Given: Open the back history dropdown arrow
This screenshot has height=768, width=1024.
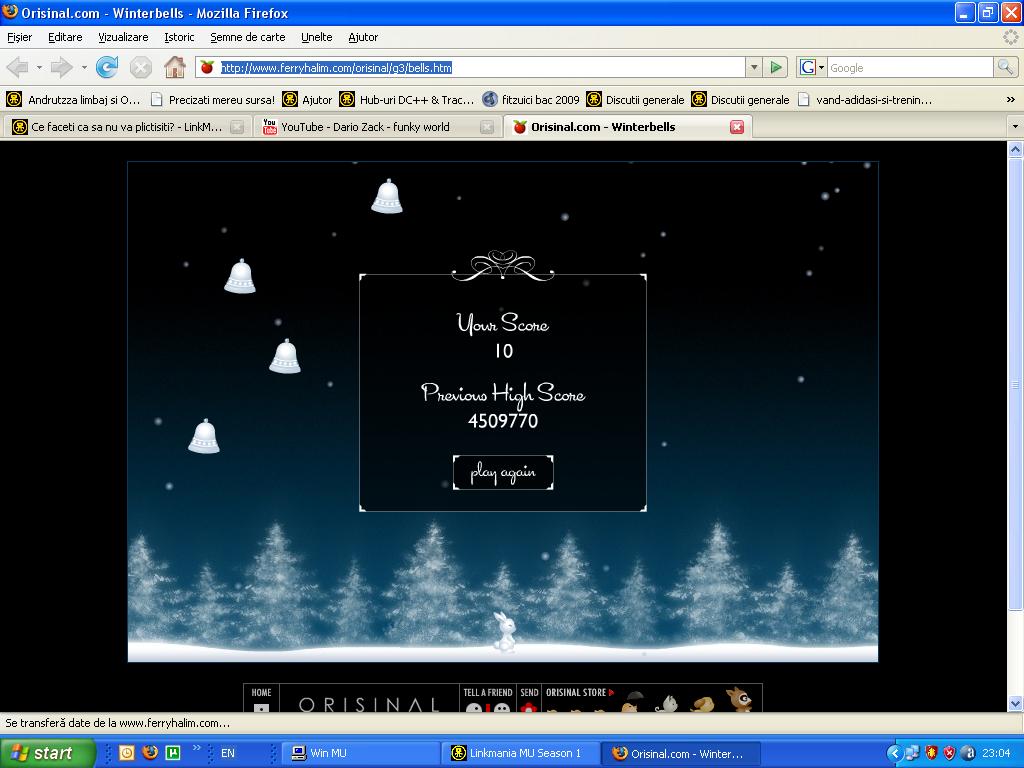Looking at the screenshot, I should click(39, 67).
